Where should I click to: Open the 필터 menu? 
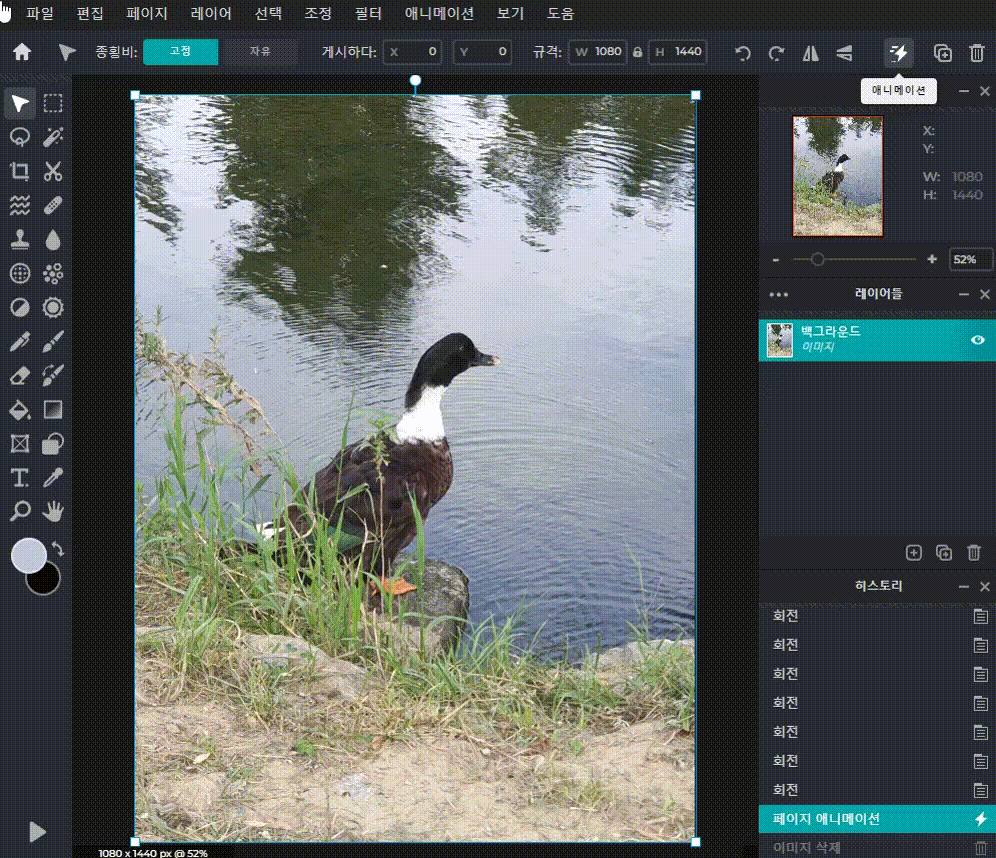368,13
